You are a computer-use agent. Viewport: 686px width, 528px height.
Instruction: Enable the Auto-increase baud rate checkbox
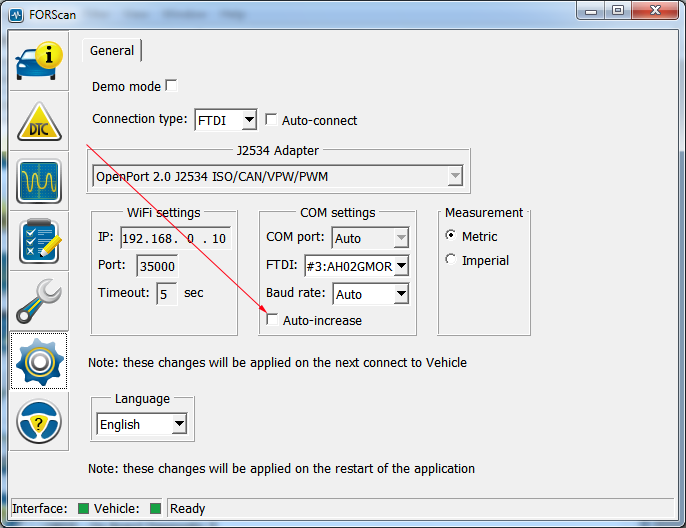pos(272,319)
